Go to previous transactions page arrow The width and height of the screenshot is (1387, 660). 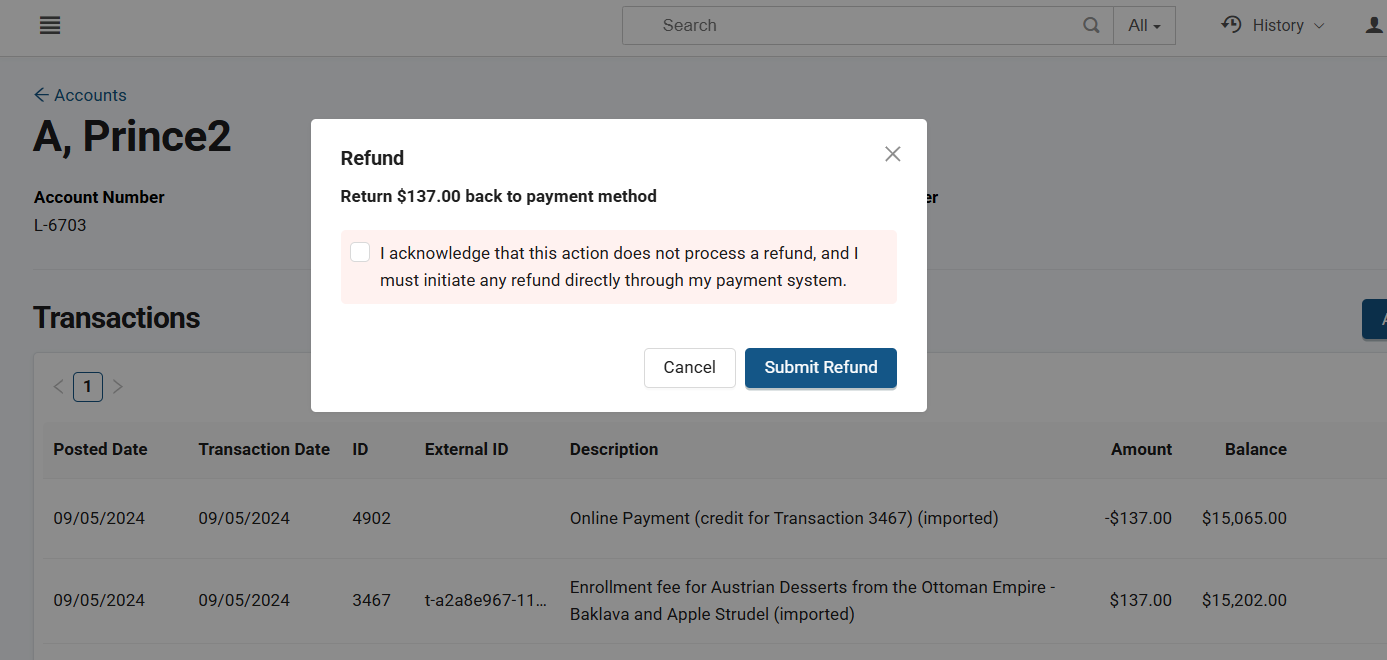point(58,387)
